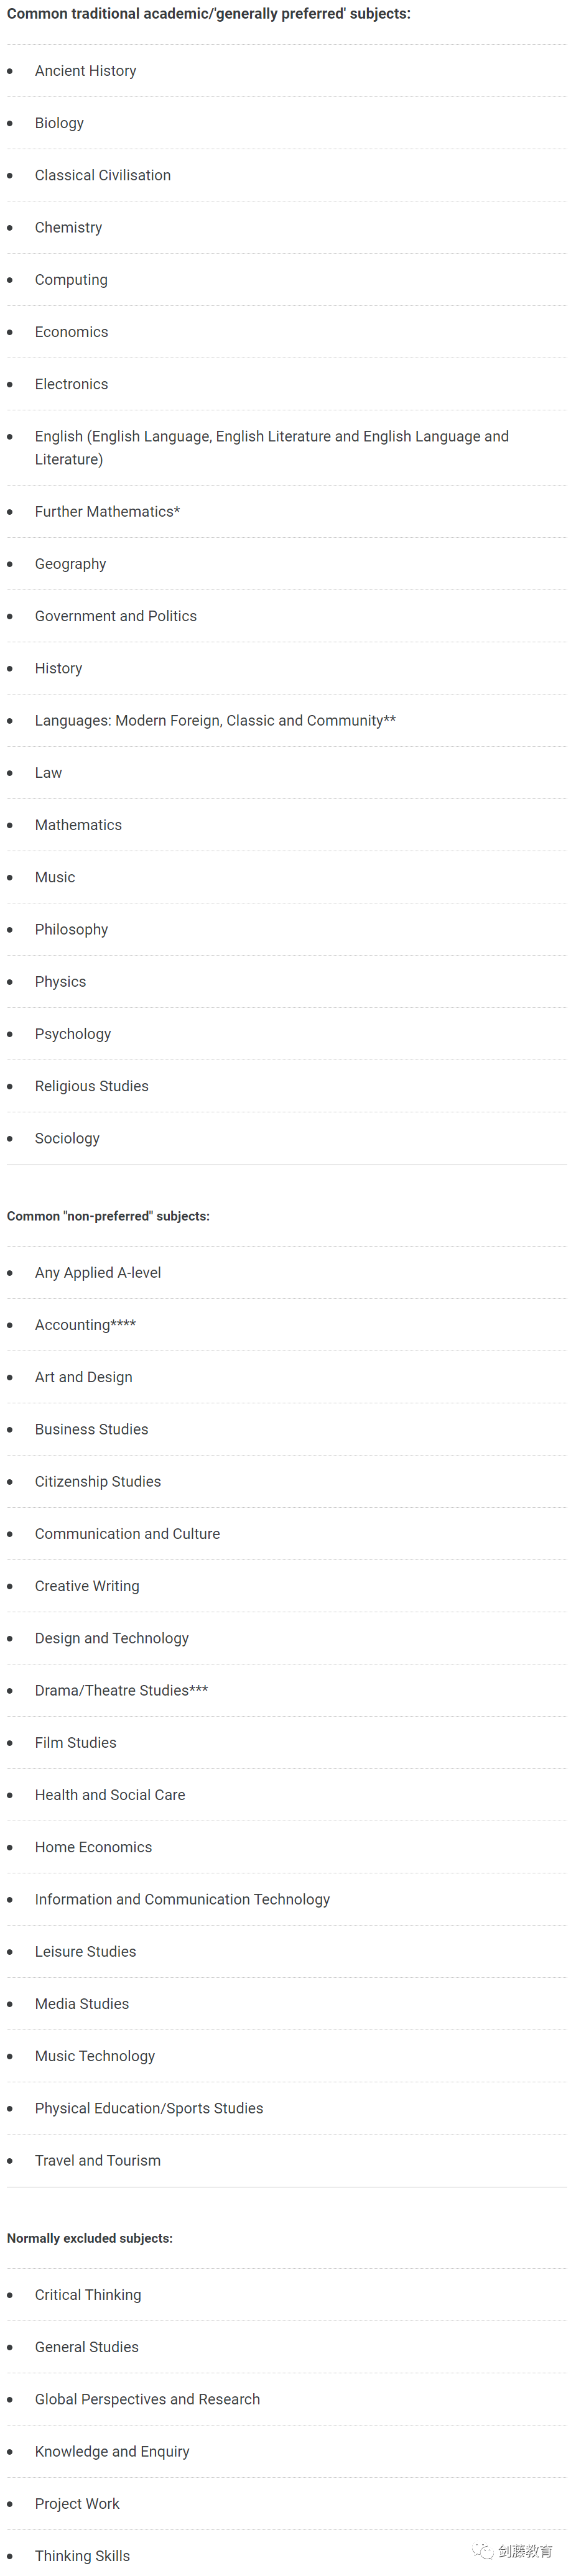Click the Common "non-preferred" subjects heading
This screenshot has width=571, height=2576.
(108, 1216)
